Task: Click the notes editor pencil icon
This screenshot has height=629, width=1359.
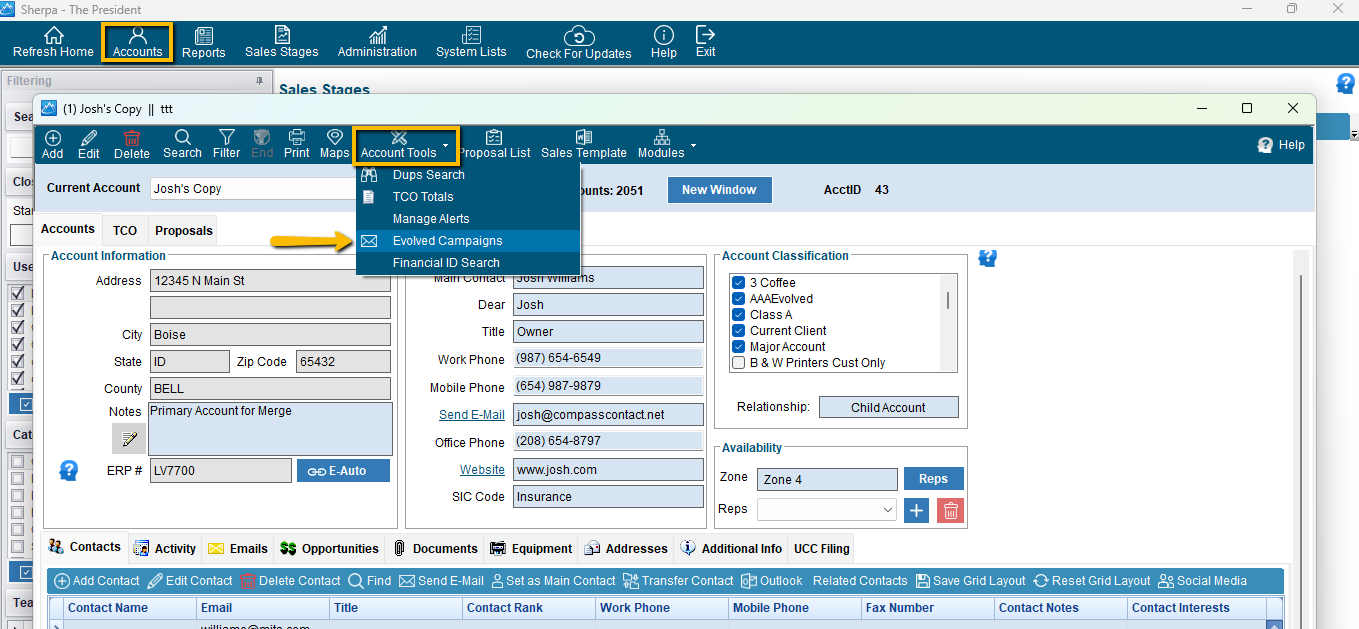Action: click(x=129, y=439)
